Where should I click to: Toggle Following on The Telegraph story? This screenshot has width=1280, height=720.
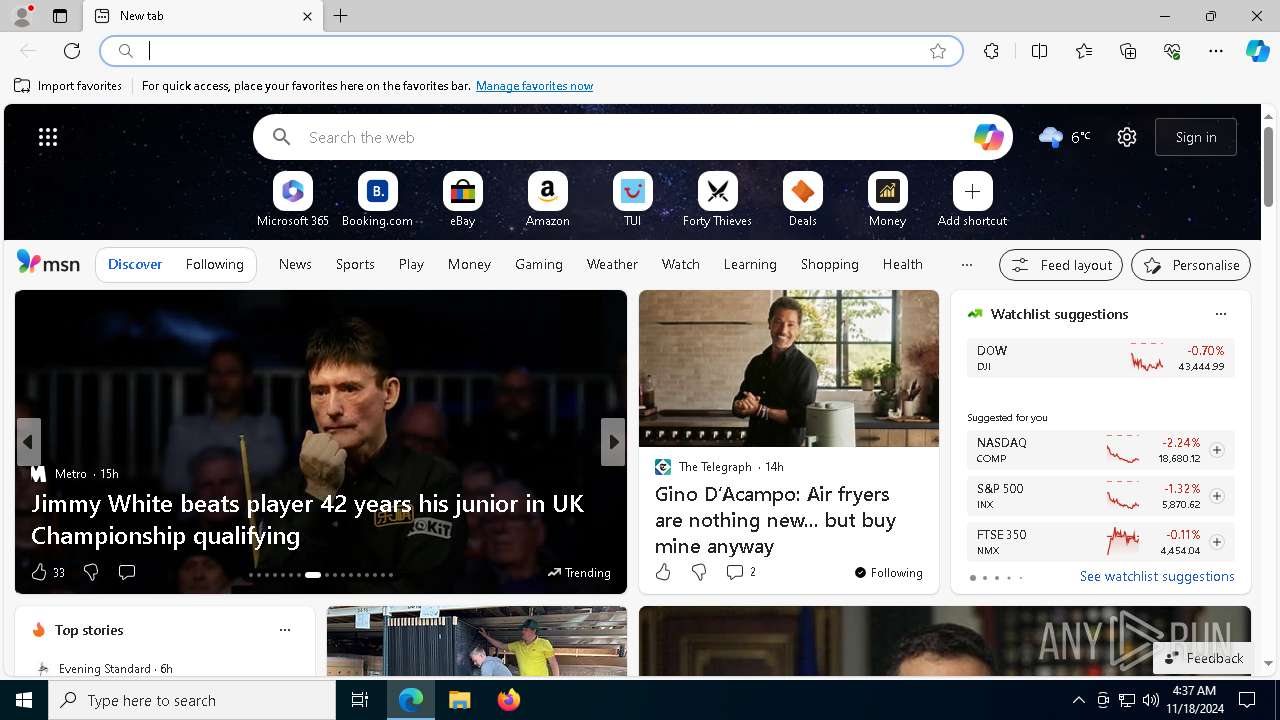click(888, 573)
